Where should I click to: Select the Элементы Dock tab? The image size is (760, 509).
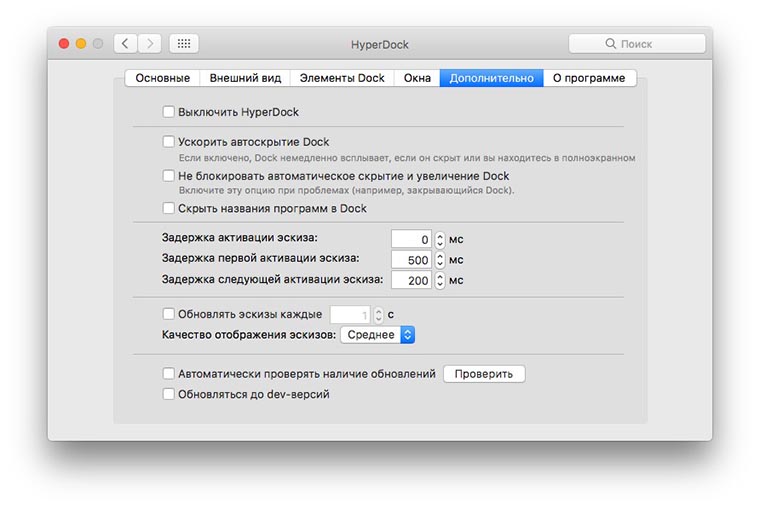pos(342,78)
